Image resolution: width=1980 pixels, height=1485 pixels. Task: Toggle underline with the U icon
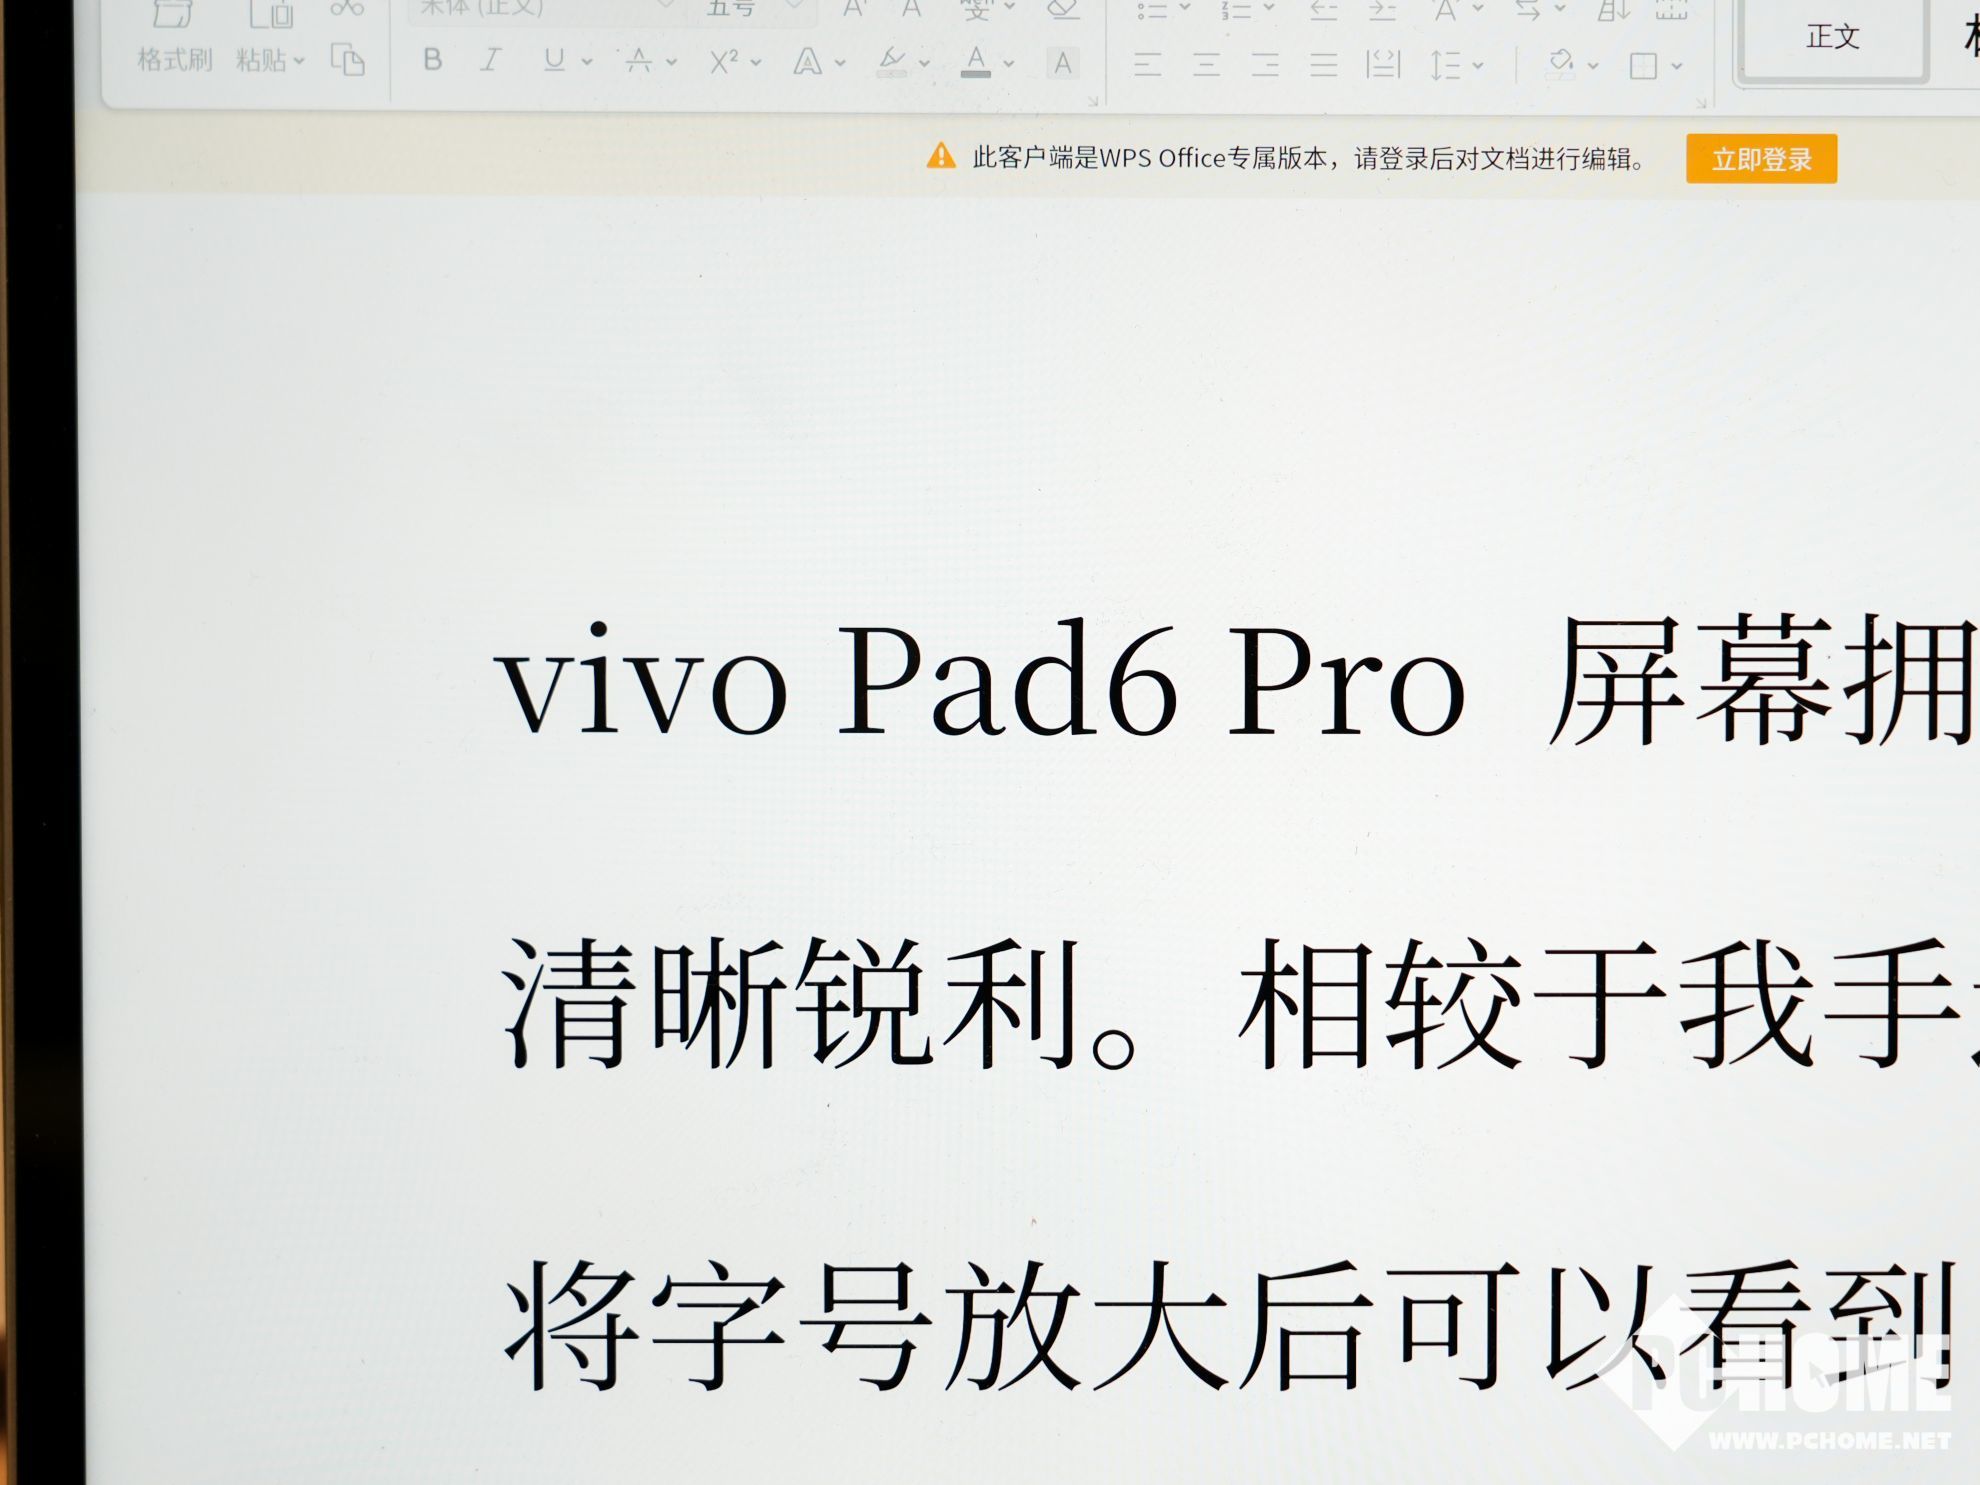click(553, 61)
